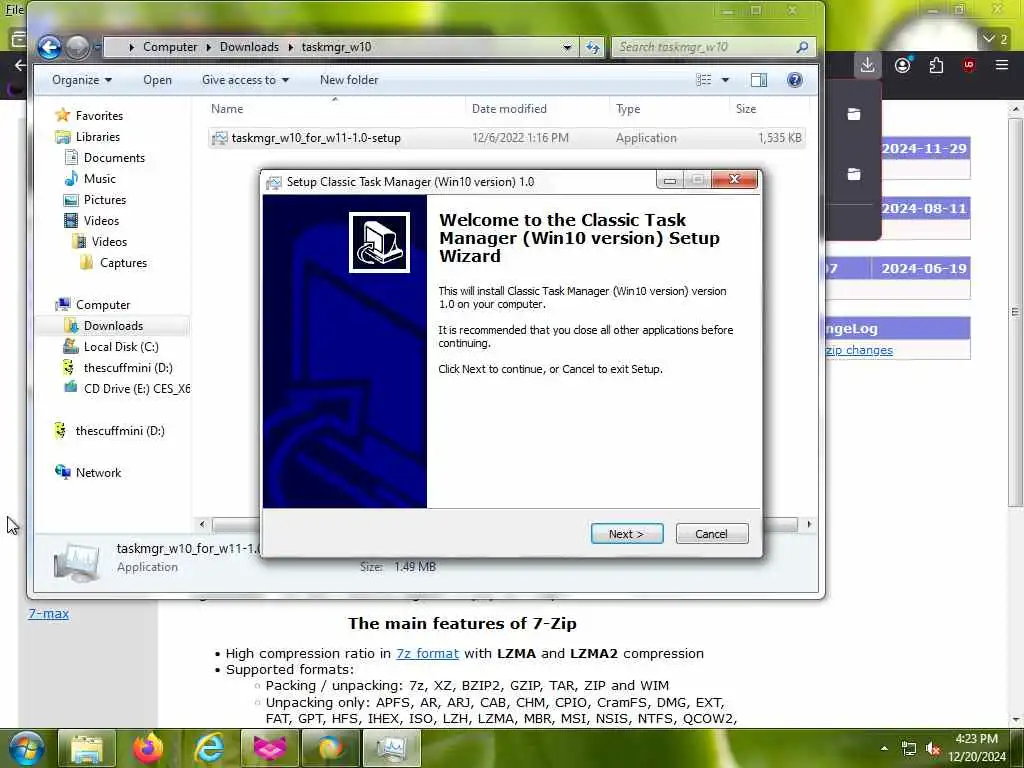Open the zip changes link

(x=859, y=350)
